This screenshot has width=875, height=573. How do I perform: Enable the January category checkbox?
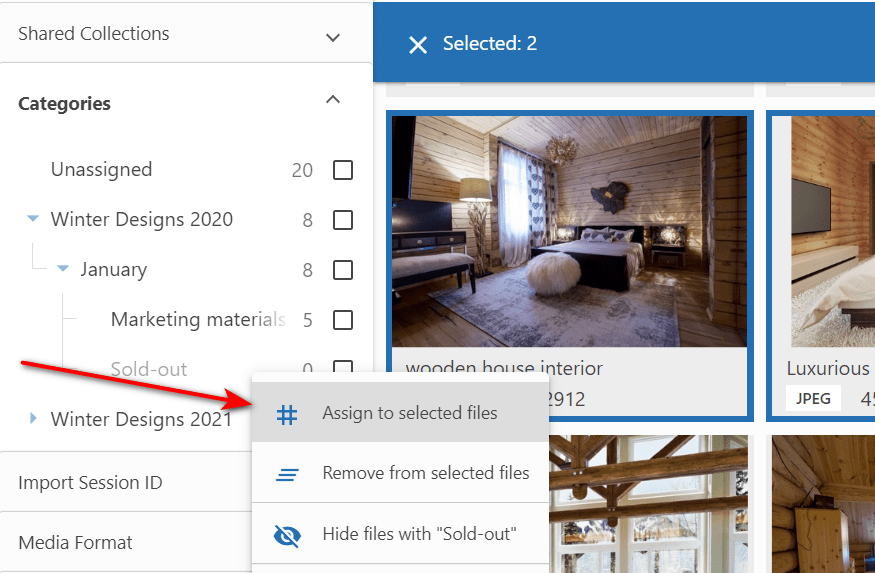pos(343,270)
